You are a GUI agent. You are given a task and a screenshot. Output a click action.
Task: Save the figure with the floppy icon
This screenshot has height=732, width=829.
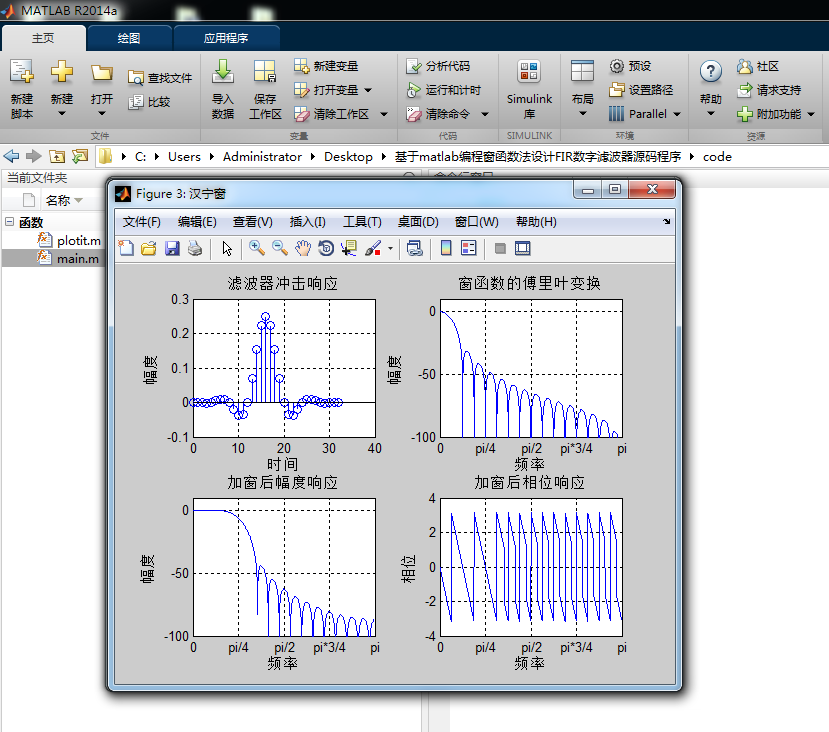(x=172, y=248)
